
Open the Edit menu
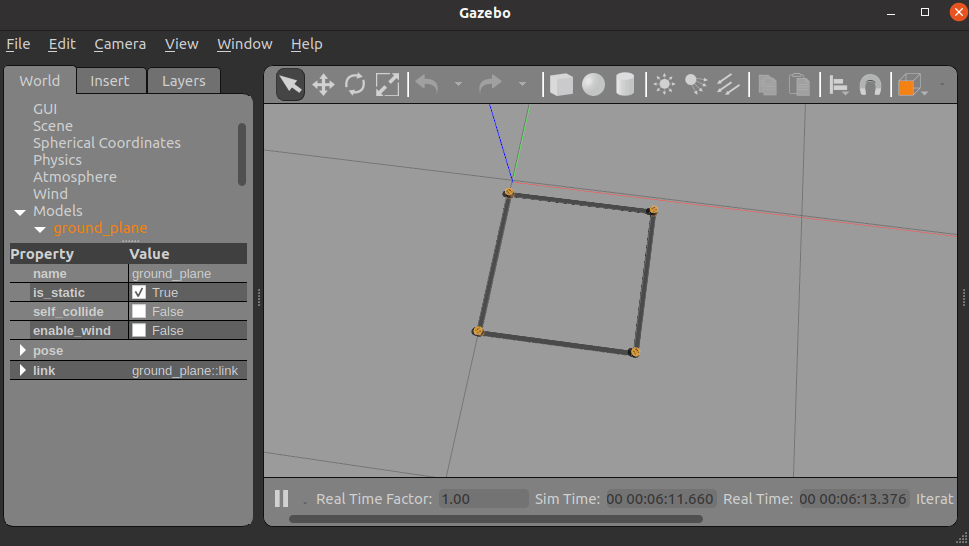click(x=62, y=44)
